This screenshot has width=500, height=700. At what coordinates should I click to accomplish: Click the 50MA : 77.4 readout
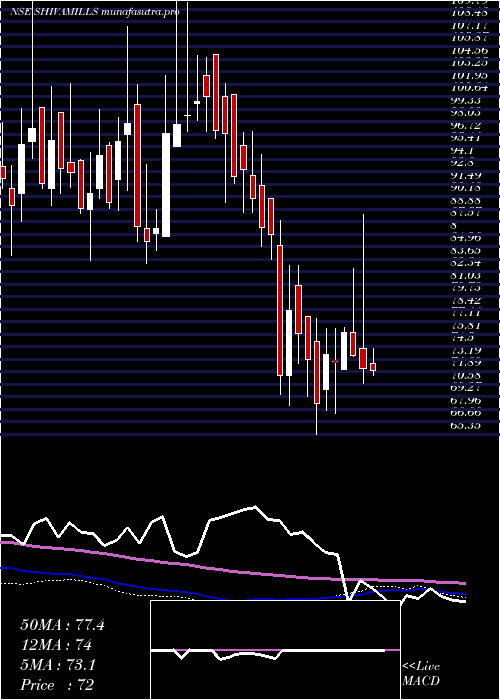[x=62, y=625]
